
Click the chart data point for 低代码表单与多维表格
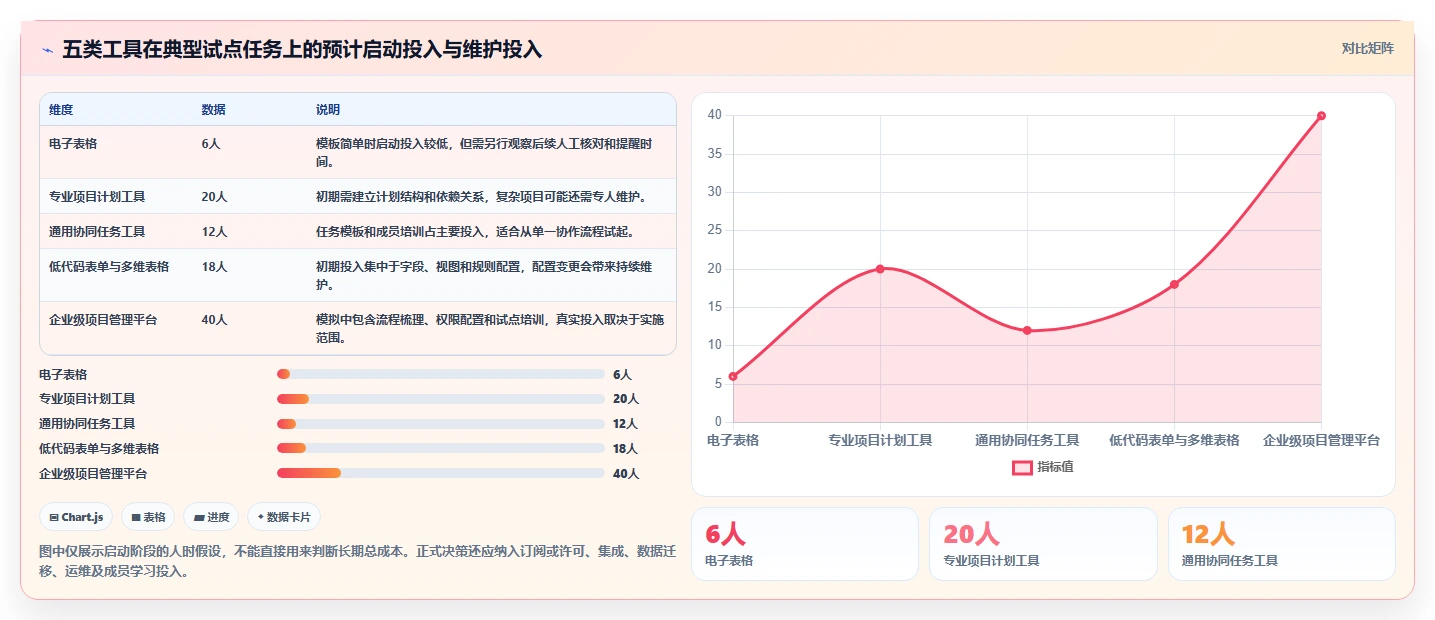tap(1174, 284)
